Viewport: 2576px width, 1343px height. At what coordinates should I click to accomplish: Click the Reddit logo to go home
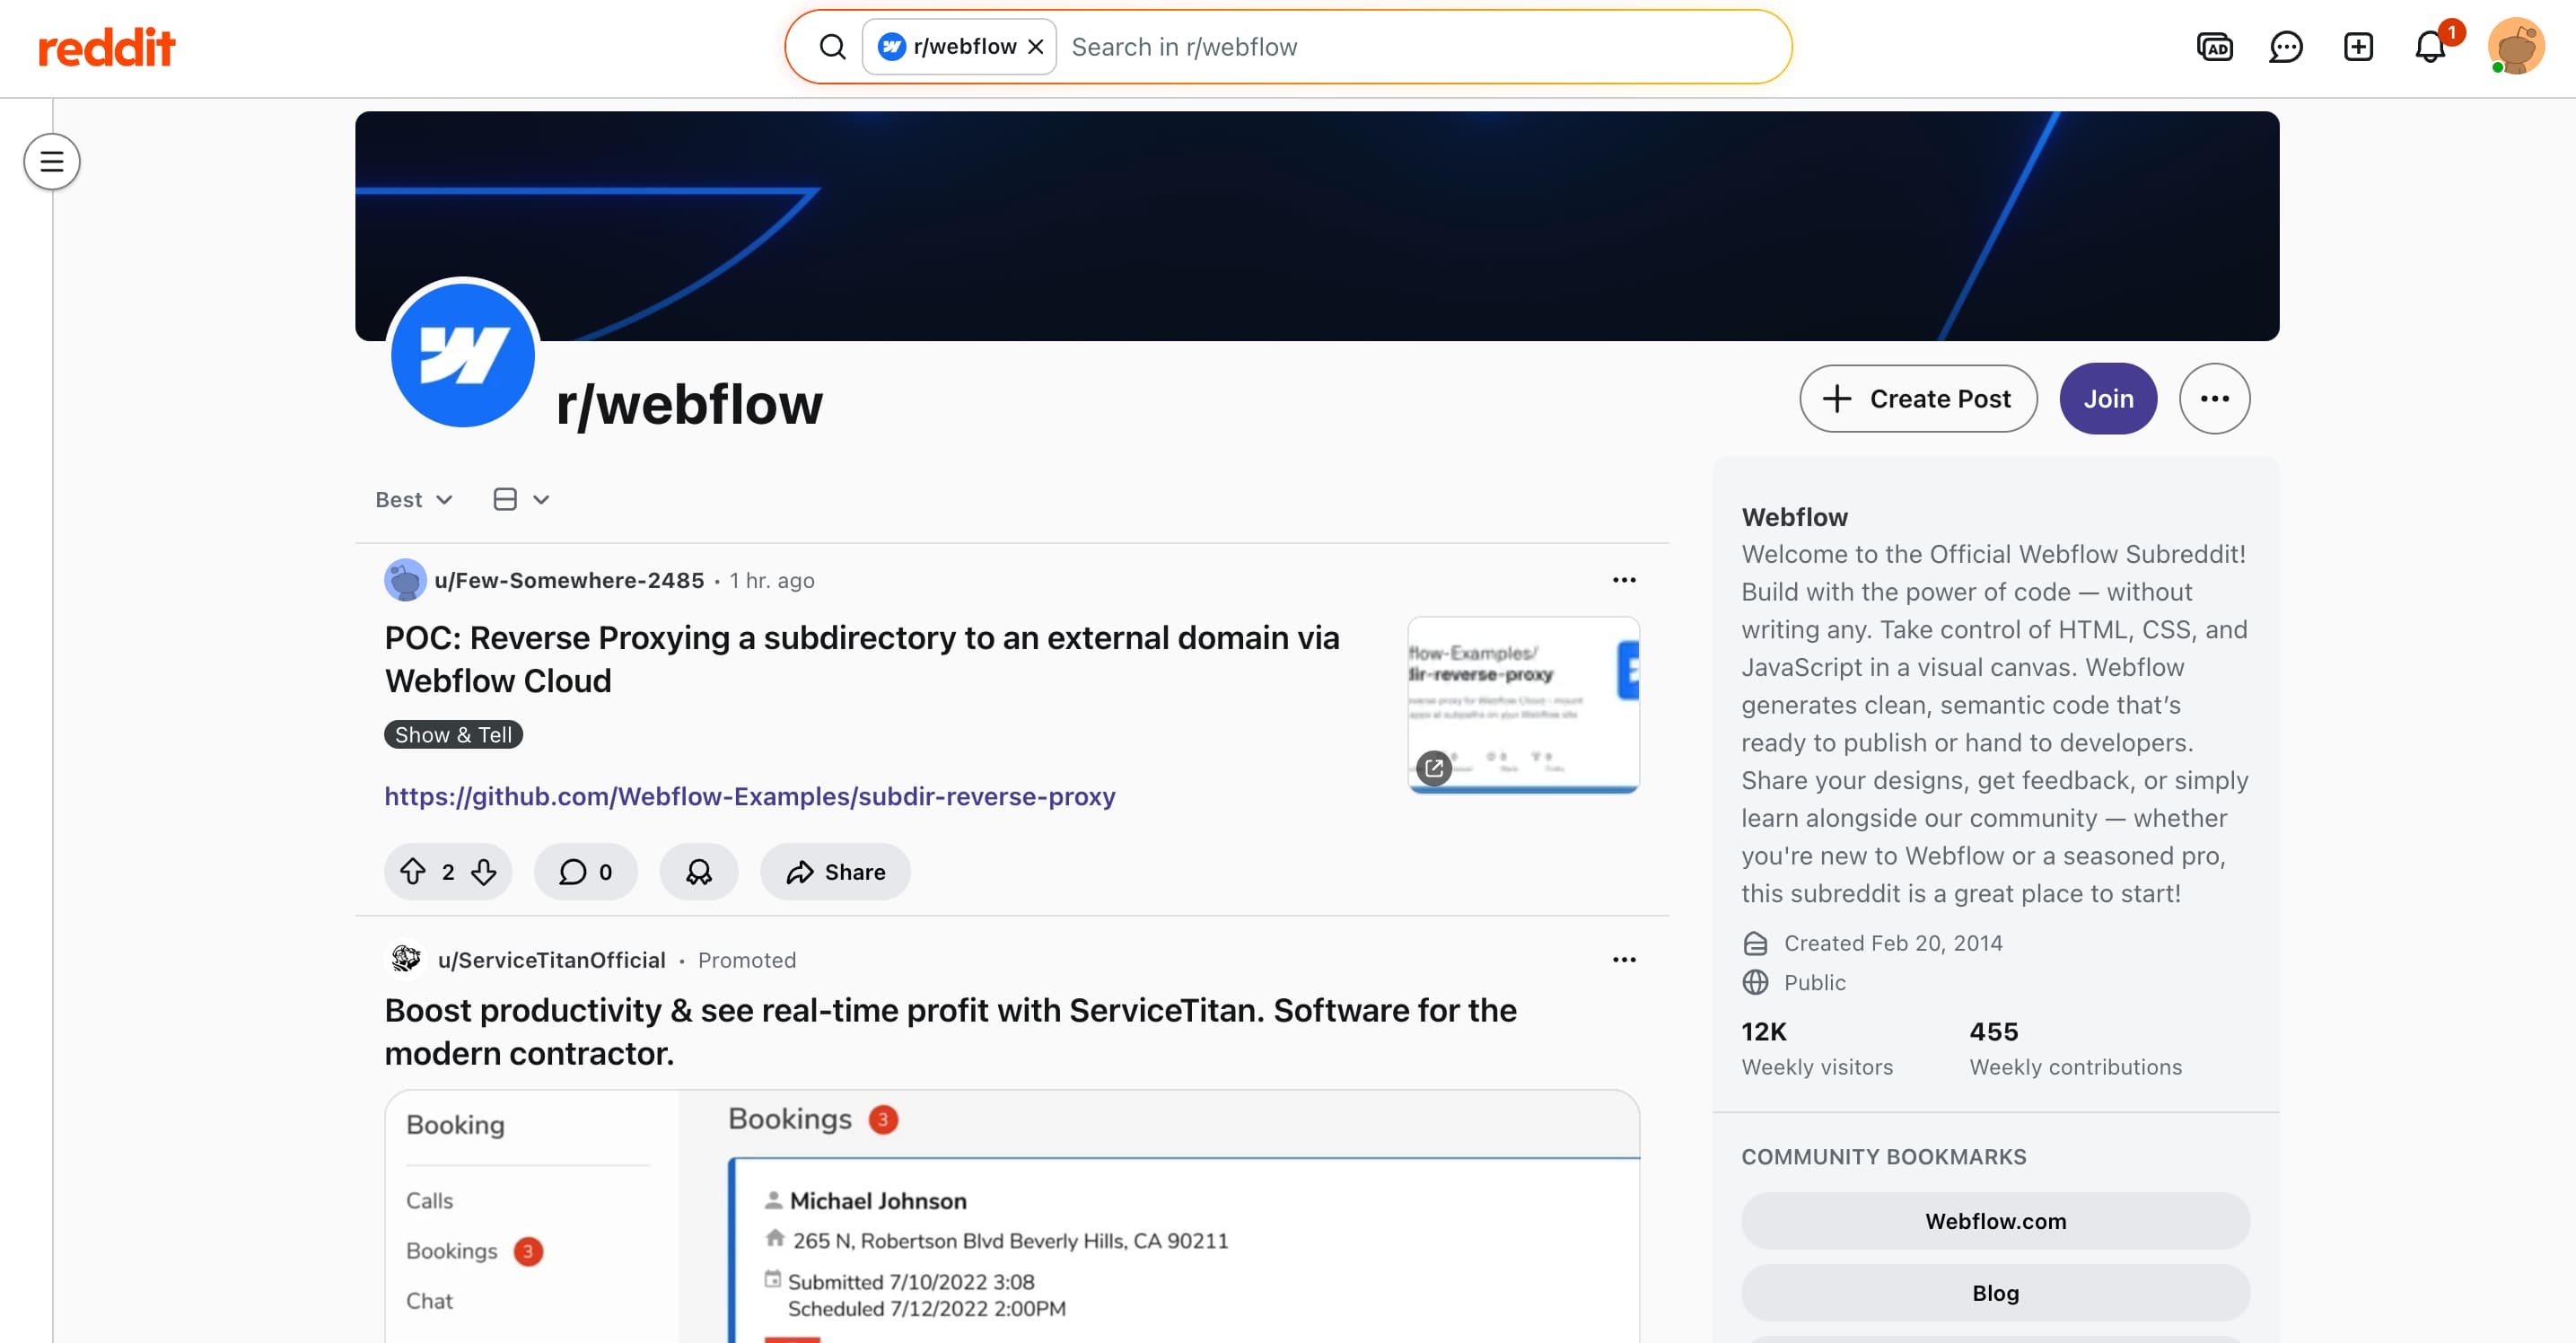click(x=106, y=46)
